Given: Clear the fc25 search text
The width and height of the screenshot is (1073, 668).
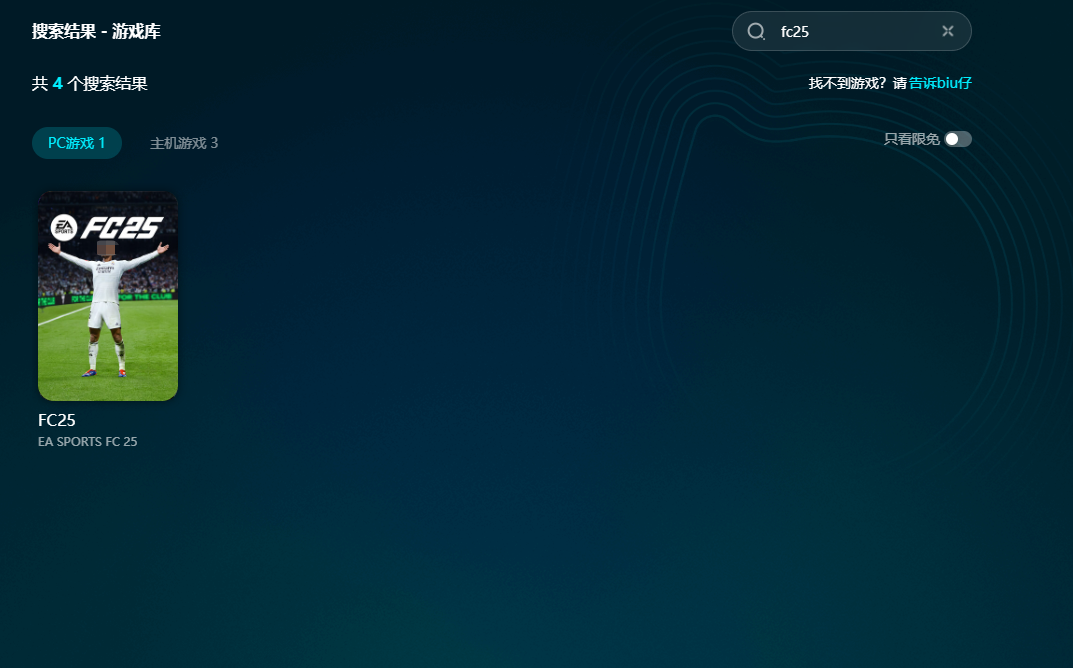Looking at the screenshot, I should [x=948, y=31].
